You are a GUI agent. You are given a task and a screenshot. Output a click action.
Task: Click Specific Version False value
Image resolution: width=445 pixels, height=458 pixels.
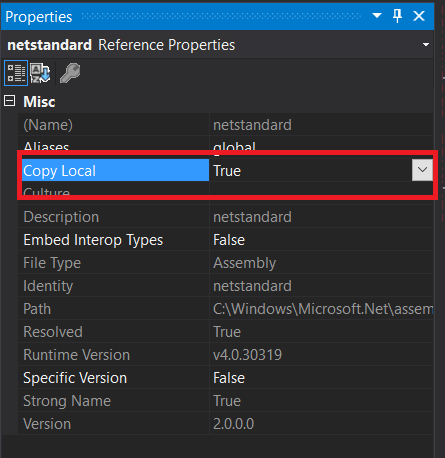(229, 378)
